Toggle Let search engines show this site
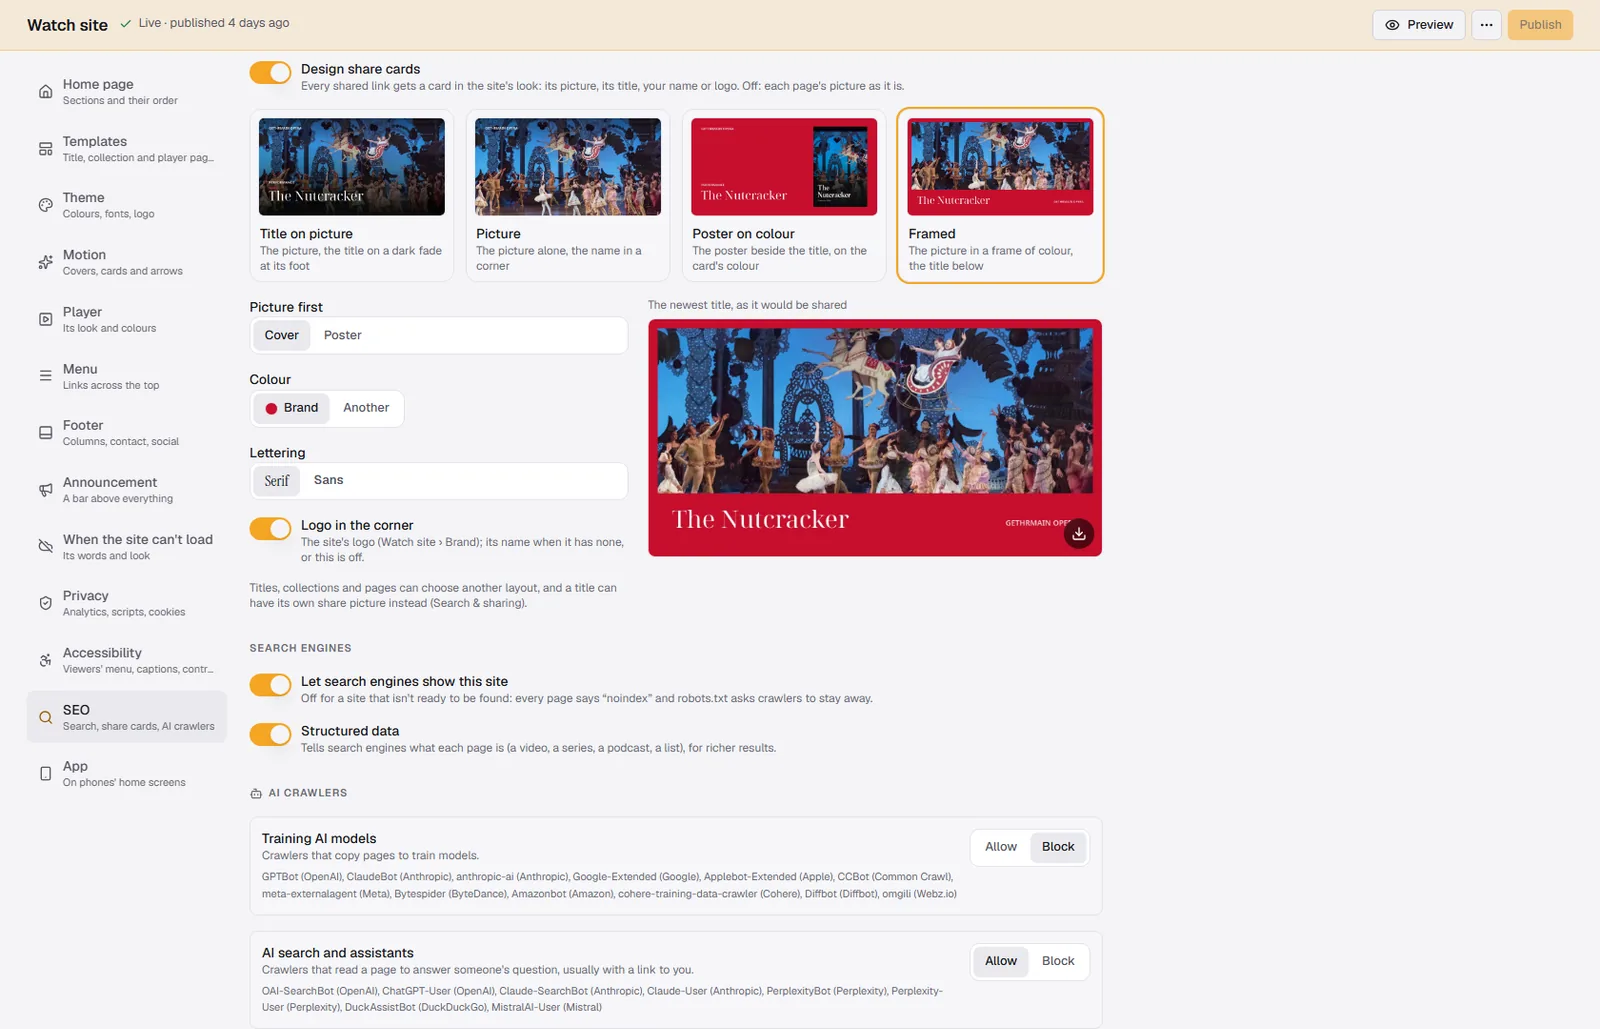 pyautogui.click(x=270, y=684)
